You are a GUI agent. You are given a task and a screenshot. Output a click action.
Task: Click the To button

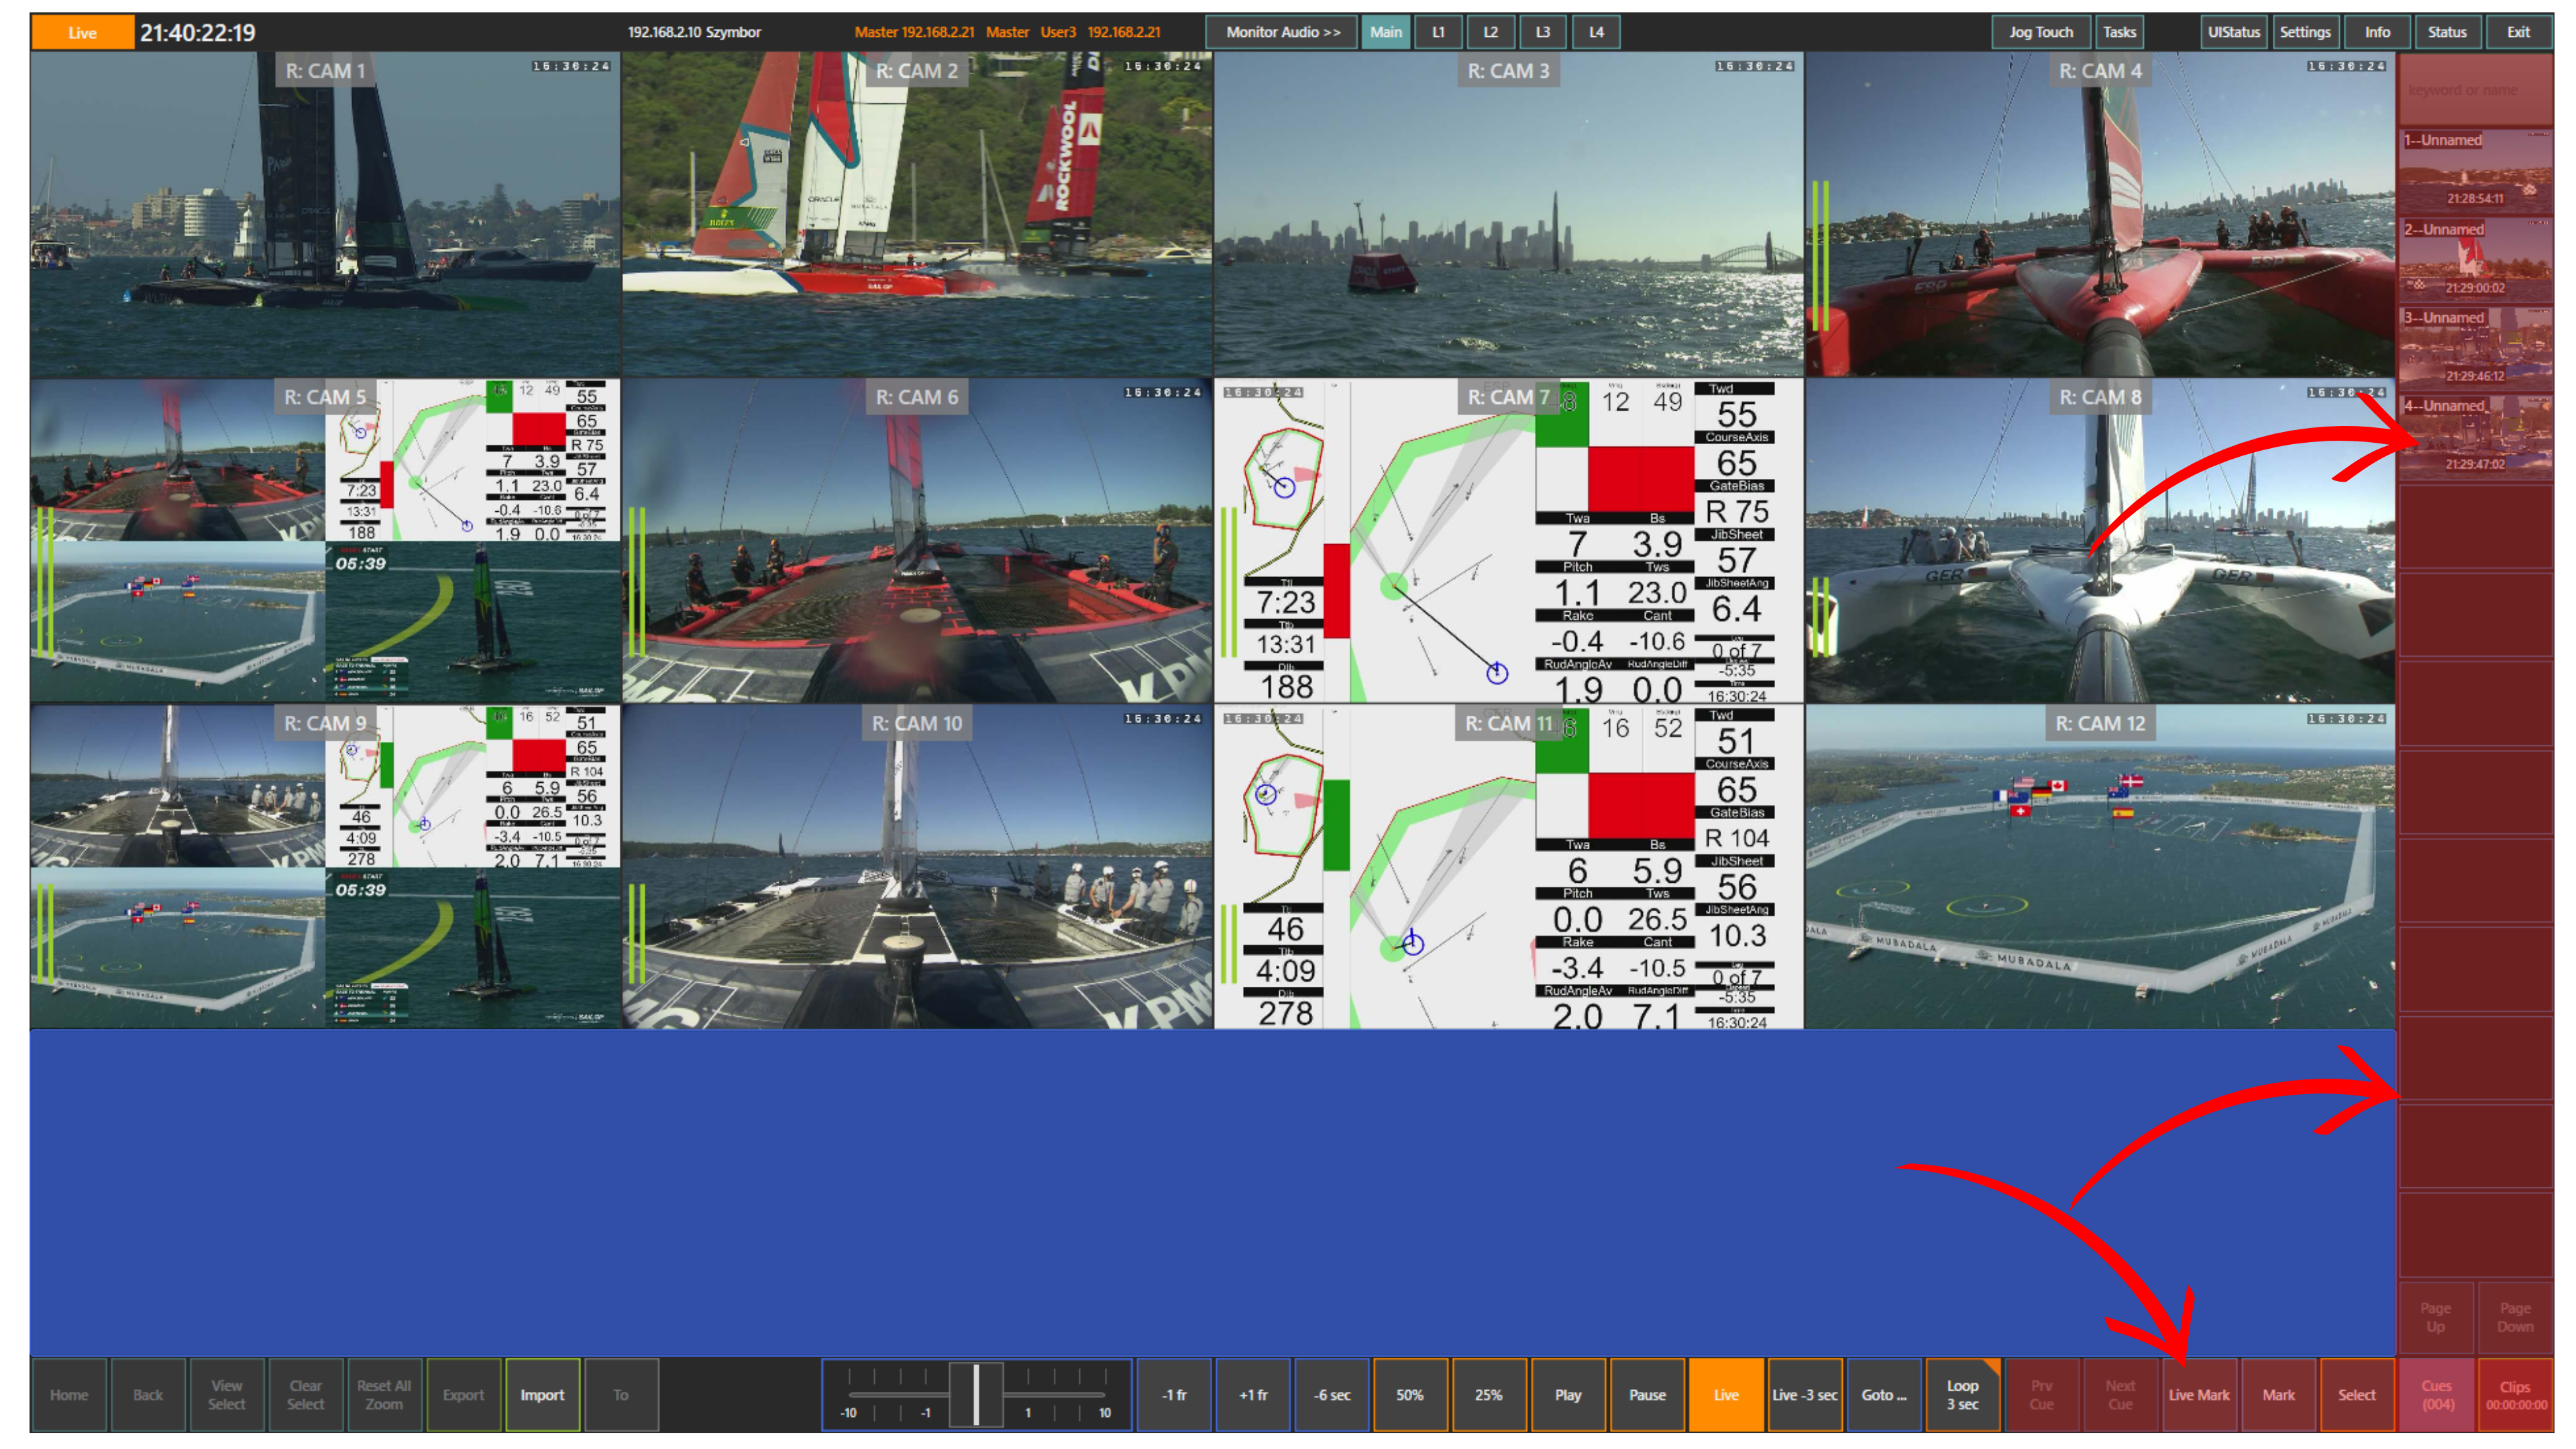(621, 1394)
